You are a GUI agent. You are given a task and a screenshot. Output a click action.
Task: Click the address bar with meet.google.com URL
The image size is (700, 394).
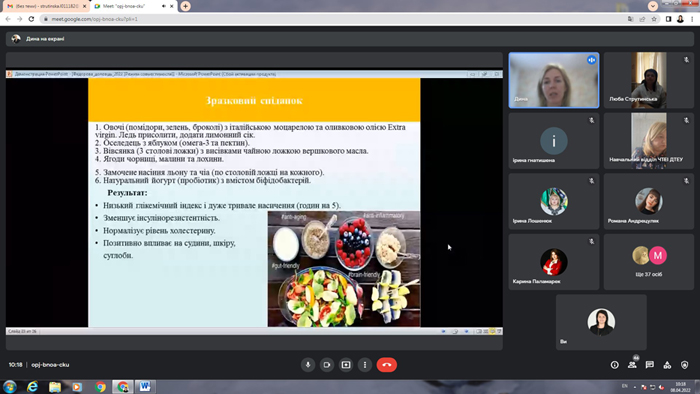(335, 19)
